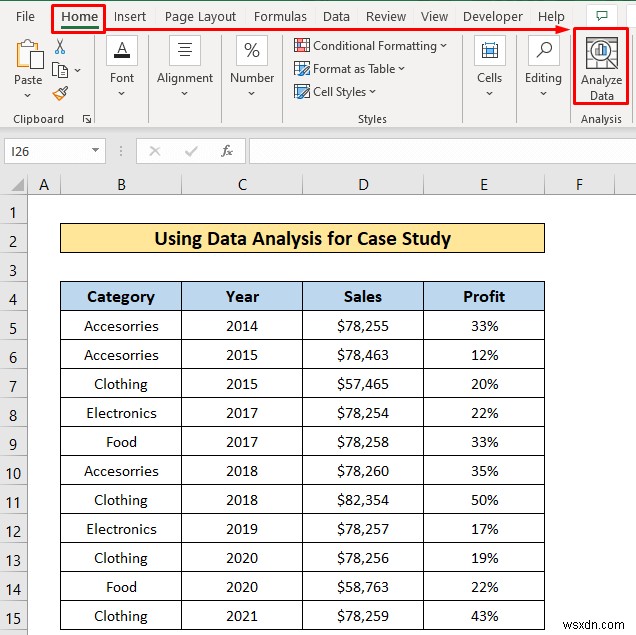Open the Comments speech bubble icon
The width and height of the screenshot is (636, 635).
[x=601, y=17]
